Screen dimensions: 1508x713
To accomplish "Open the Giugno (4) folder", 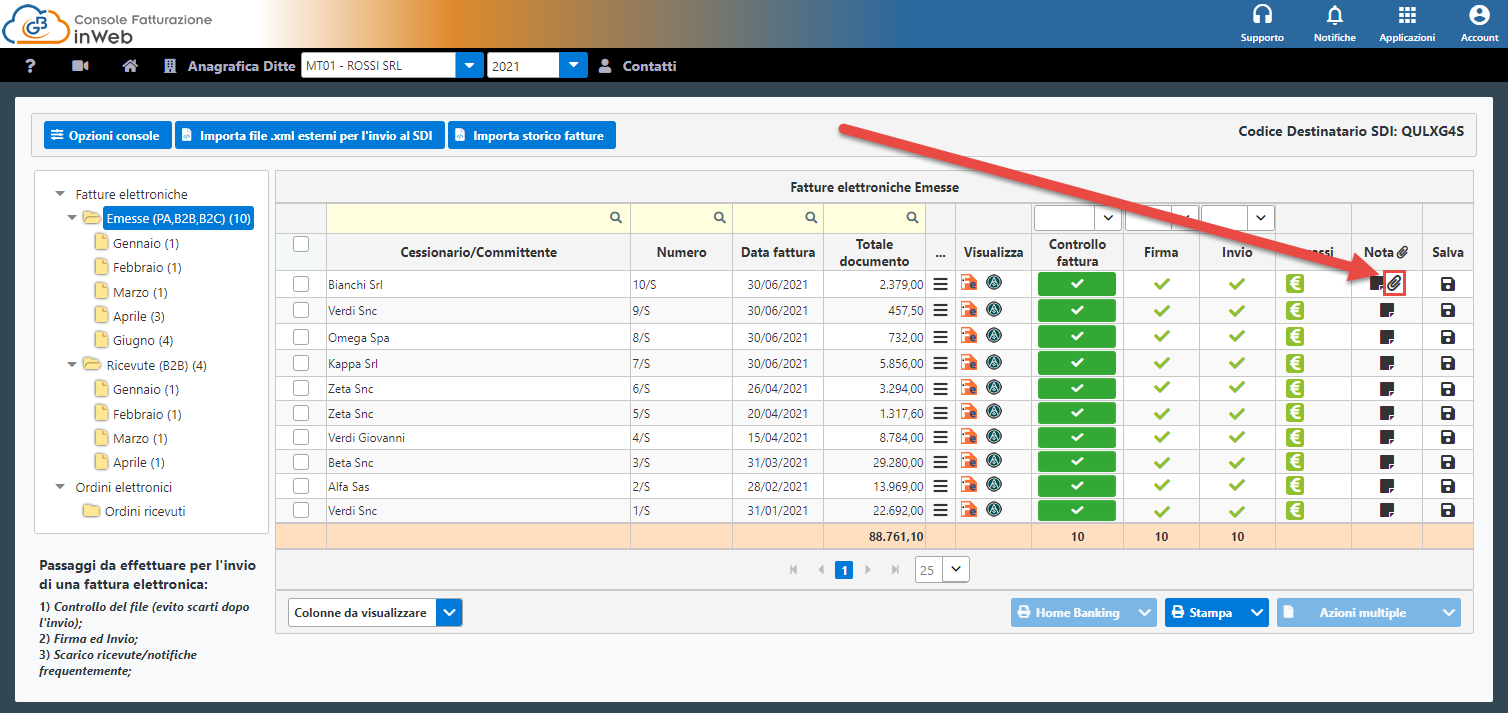I will pyautogui.click(x=142, y=340).
